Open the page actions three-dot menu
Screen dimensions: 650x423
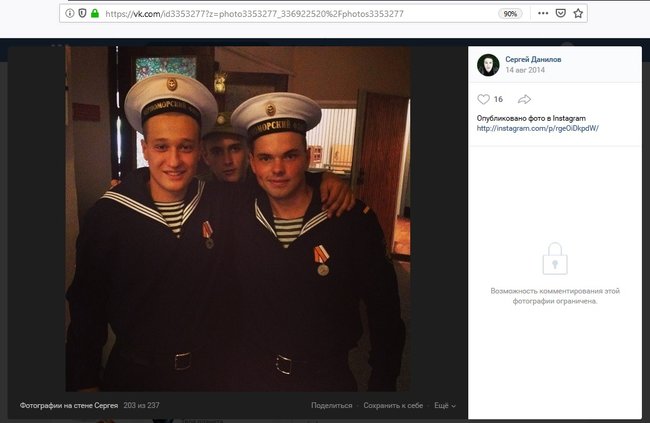543,13
